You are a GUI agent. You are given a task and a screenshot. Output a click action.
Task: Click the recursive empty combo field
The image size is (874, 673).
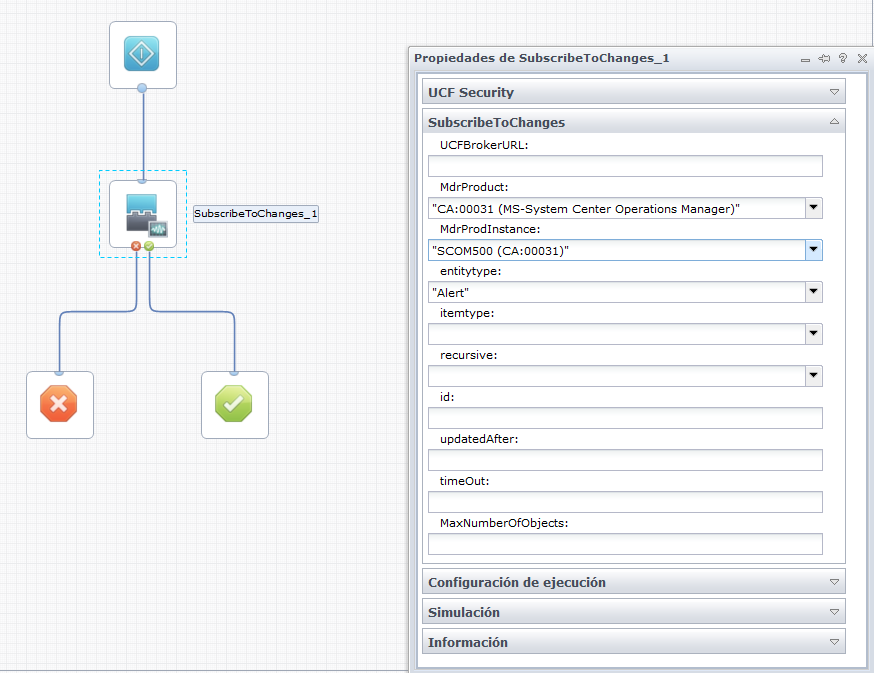pyautogui.click(x=616, y=376)
